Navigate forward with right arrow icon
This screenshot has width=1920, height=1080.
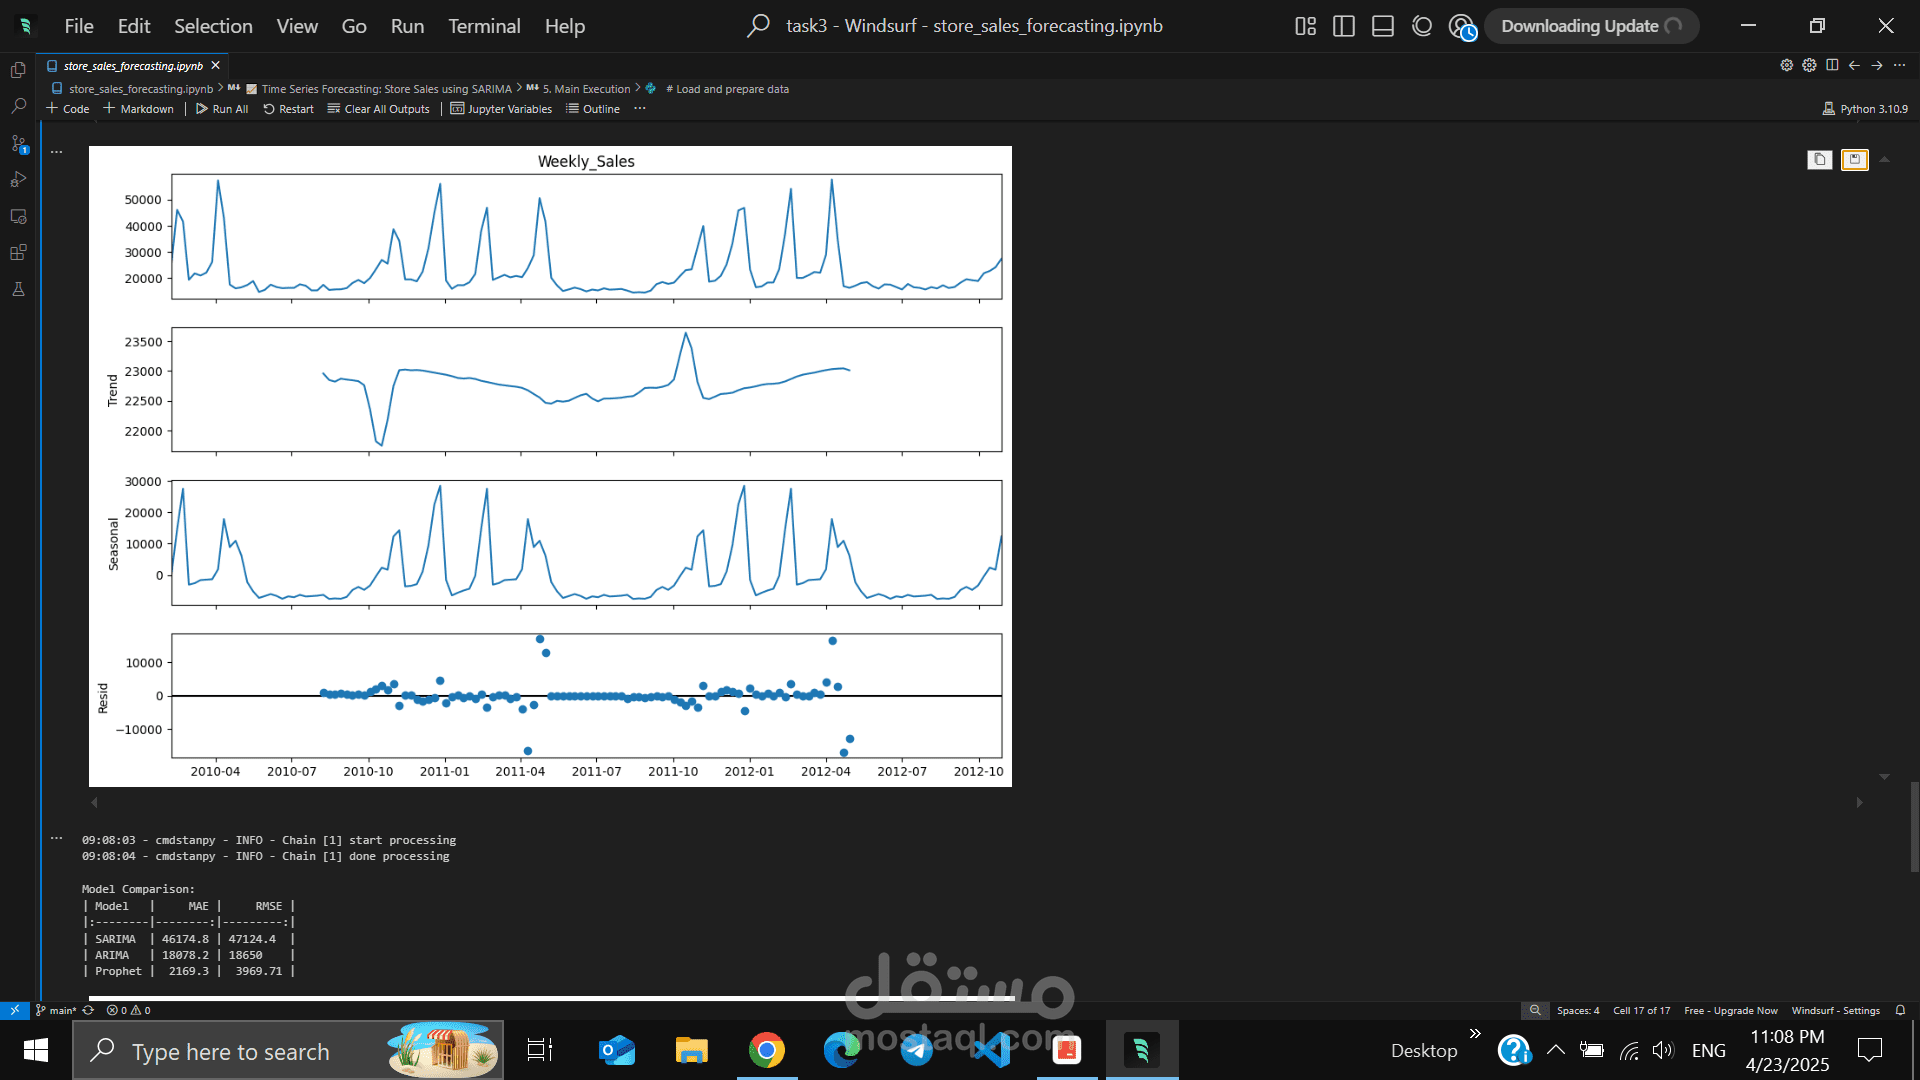click(1877, 65)
